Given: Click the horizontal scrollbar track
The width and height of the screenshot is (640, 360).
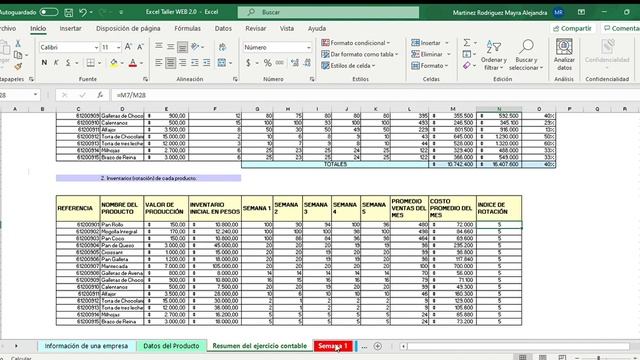Looking at the screenshot, I should (518, 346).
